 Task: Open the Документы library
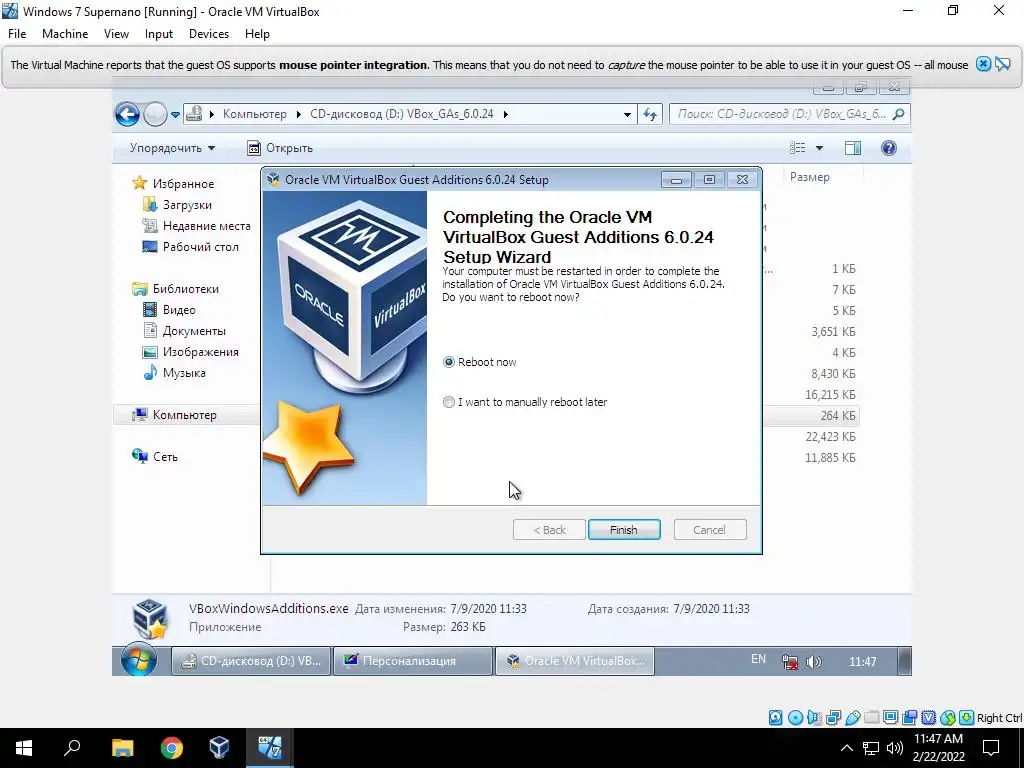(194, 331)
